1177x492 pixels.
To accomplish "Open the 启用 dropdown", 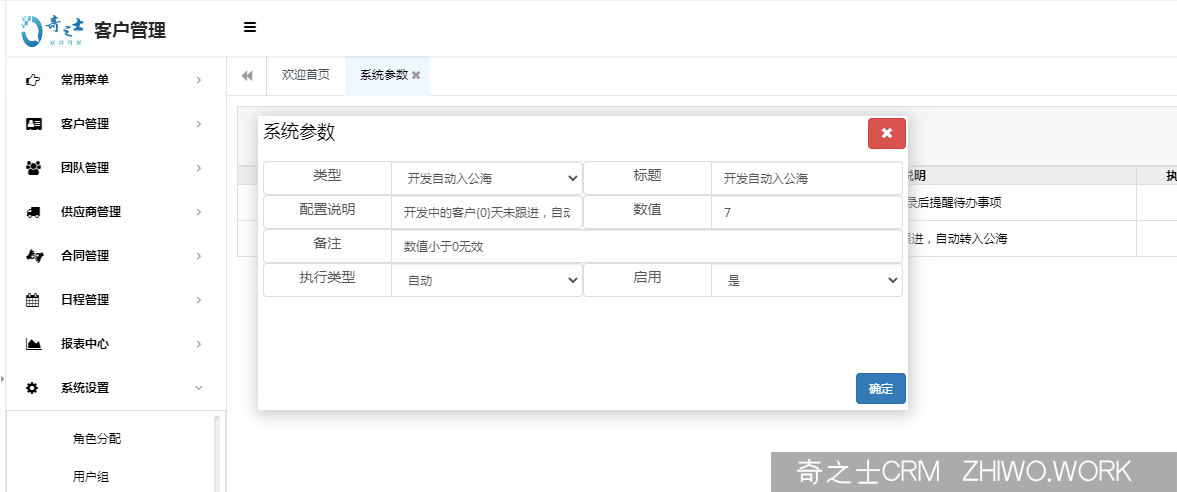I will coord(806,281).
